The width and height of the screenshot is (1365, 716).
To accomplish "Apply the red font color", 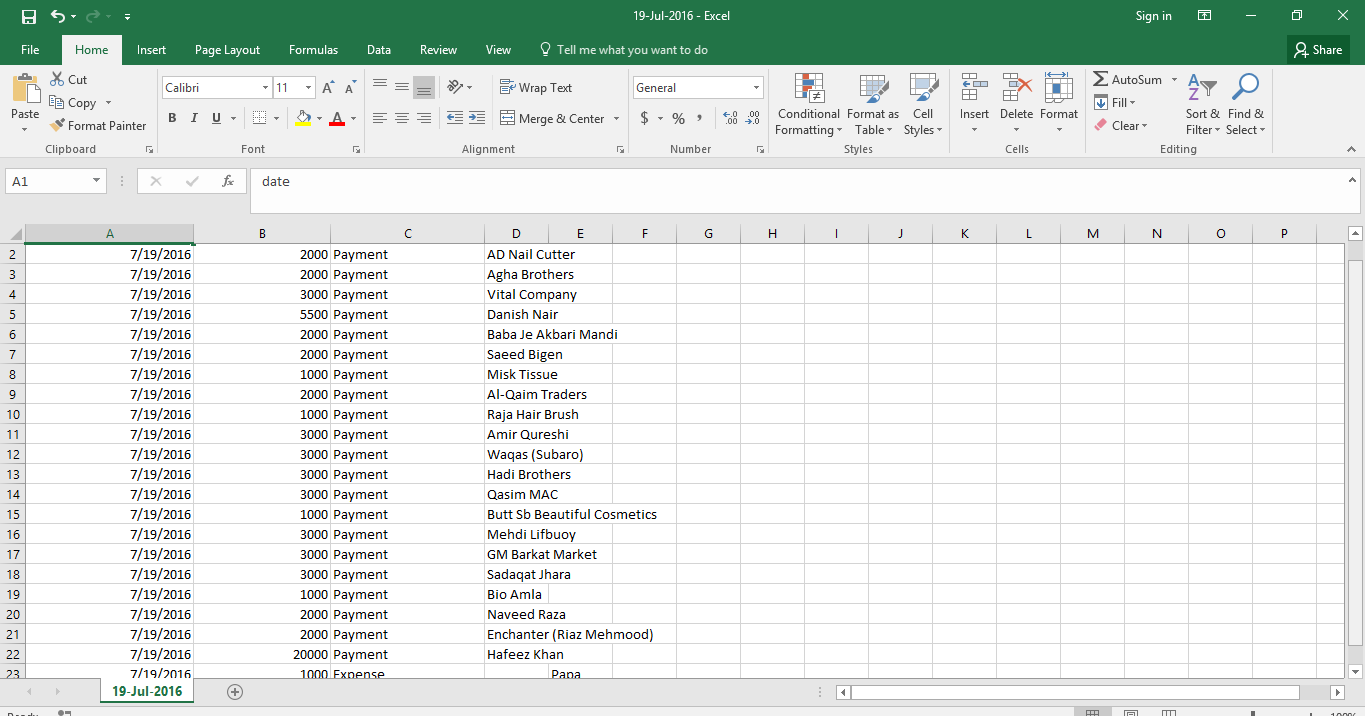I will click(337, 118).
